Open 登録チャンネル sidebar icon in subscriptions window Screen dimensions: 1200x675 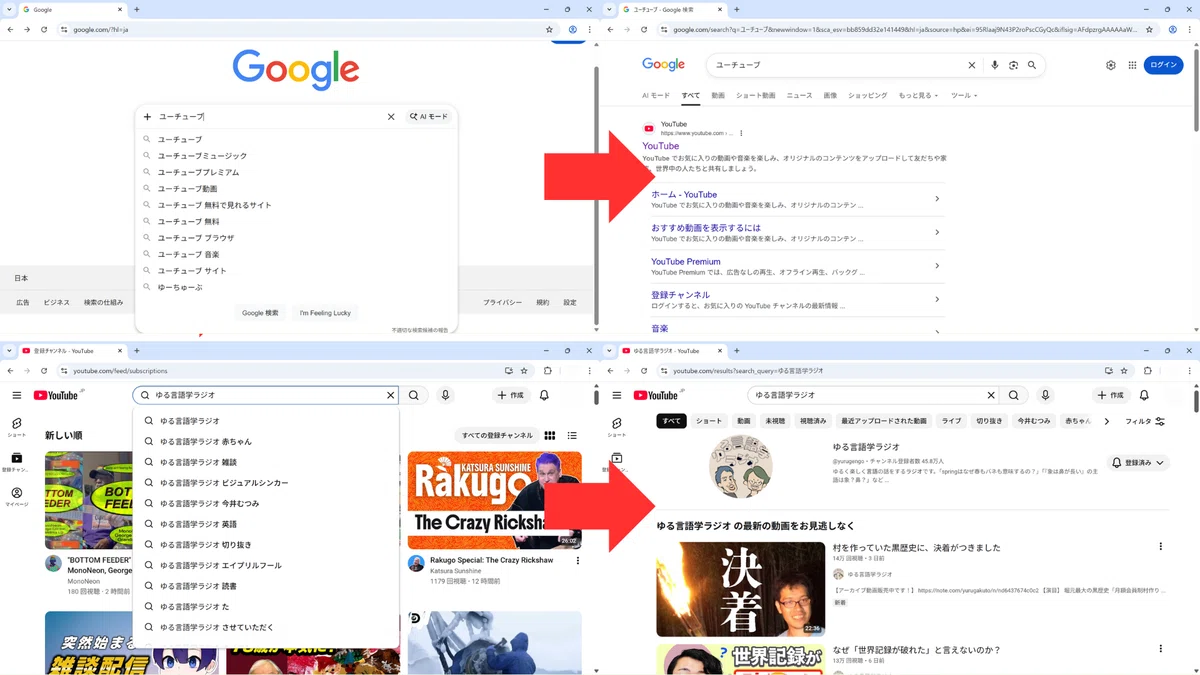(x=17, y=462)
